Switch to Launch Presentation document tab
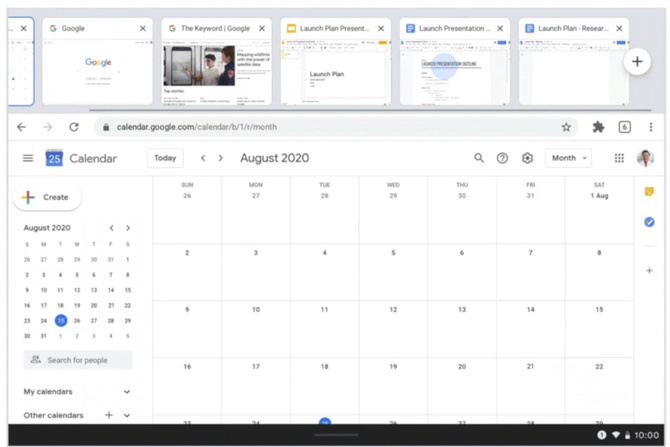This screenshot has width=670, height=447. 455,61
